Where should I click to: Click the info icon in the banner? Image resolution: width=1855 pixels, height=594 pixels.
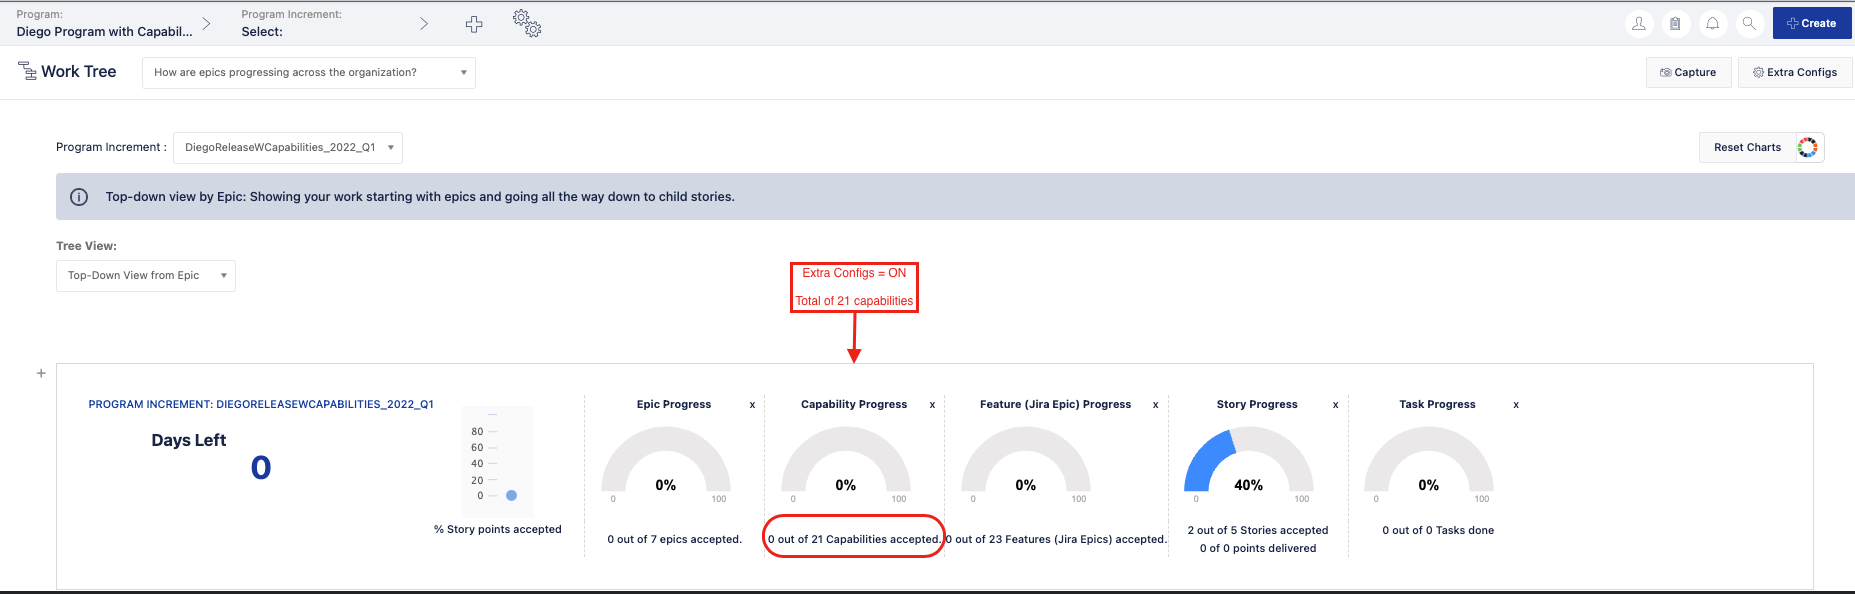click(79, 197)
